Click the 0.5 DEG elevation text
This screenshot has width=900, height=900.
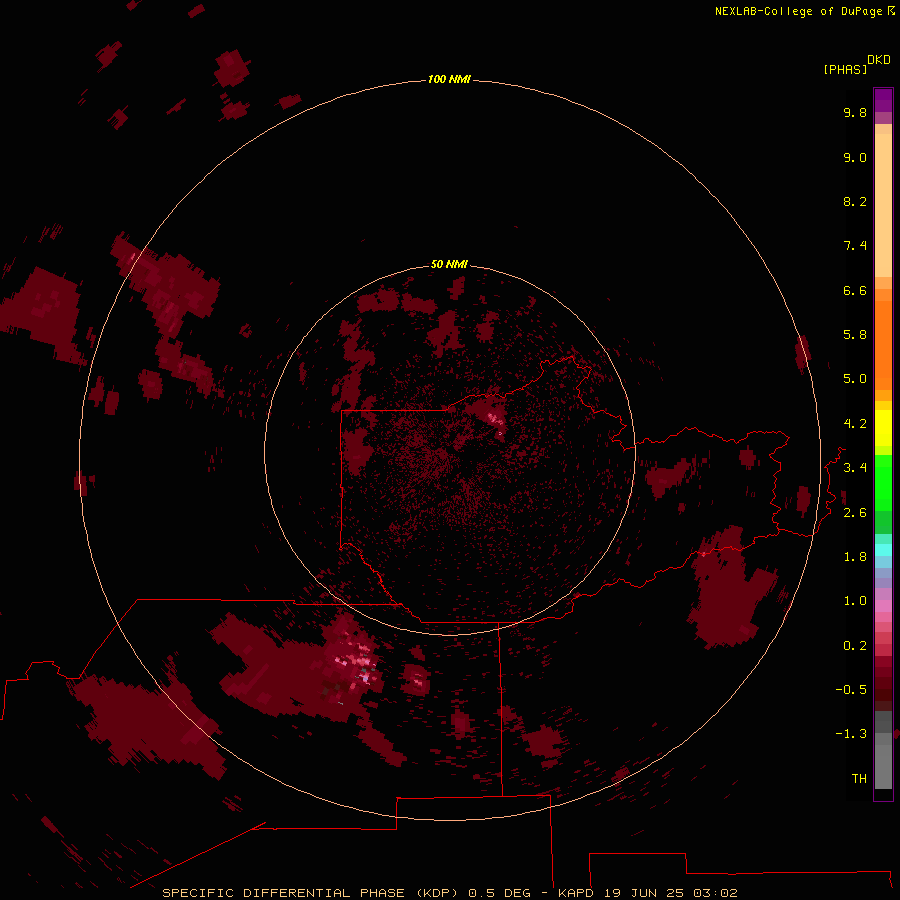coord(498,893)
